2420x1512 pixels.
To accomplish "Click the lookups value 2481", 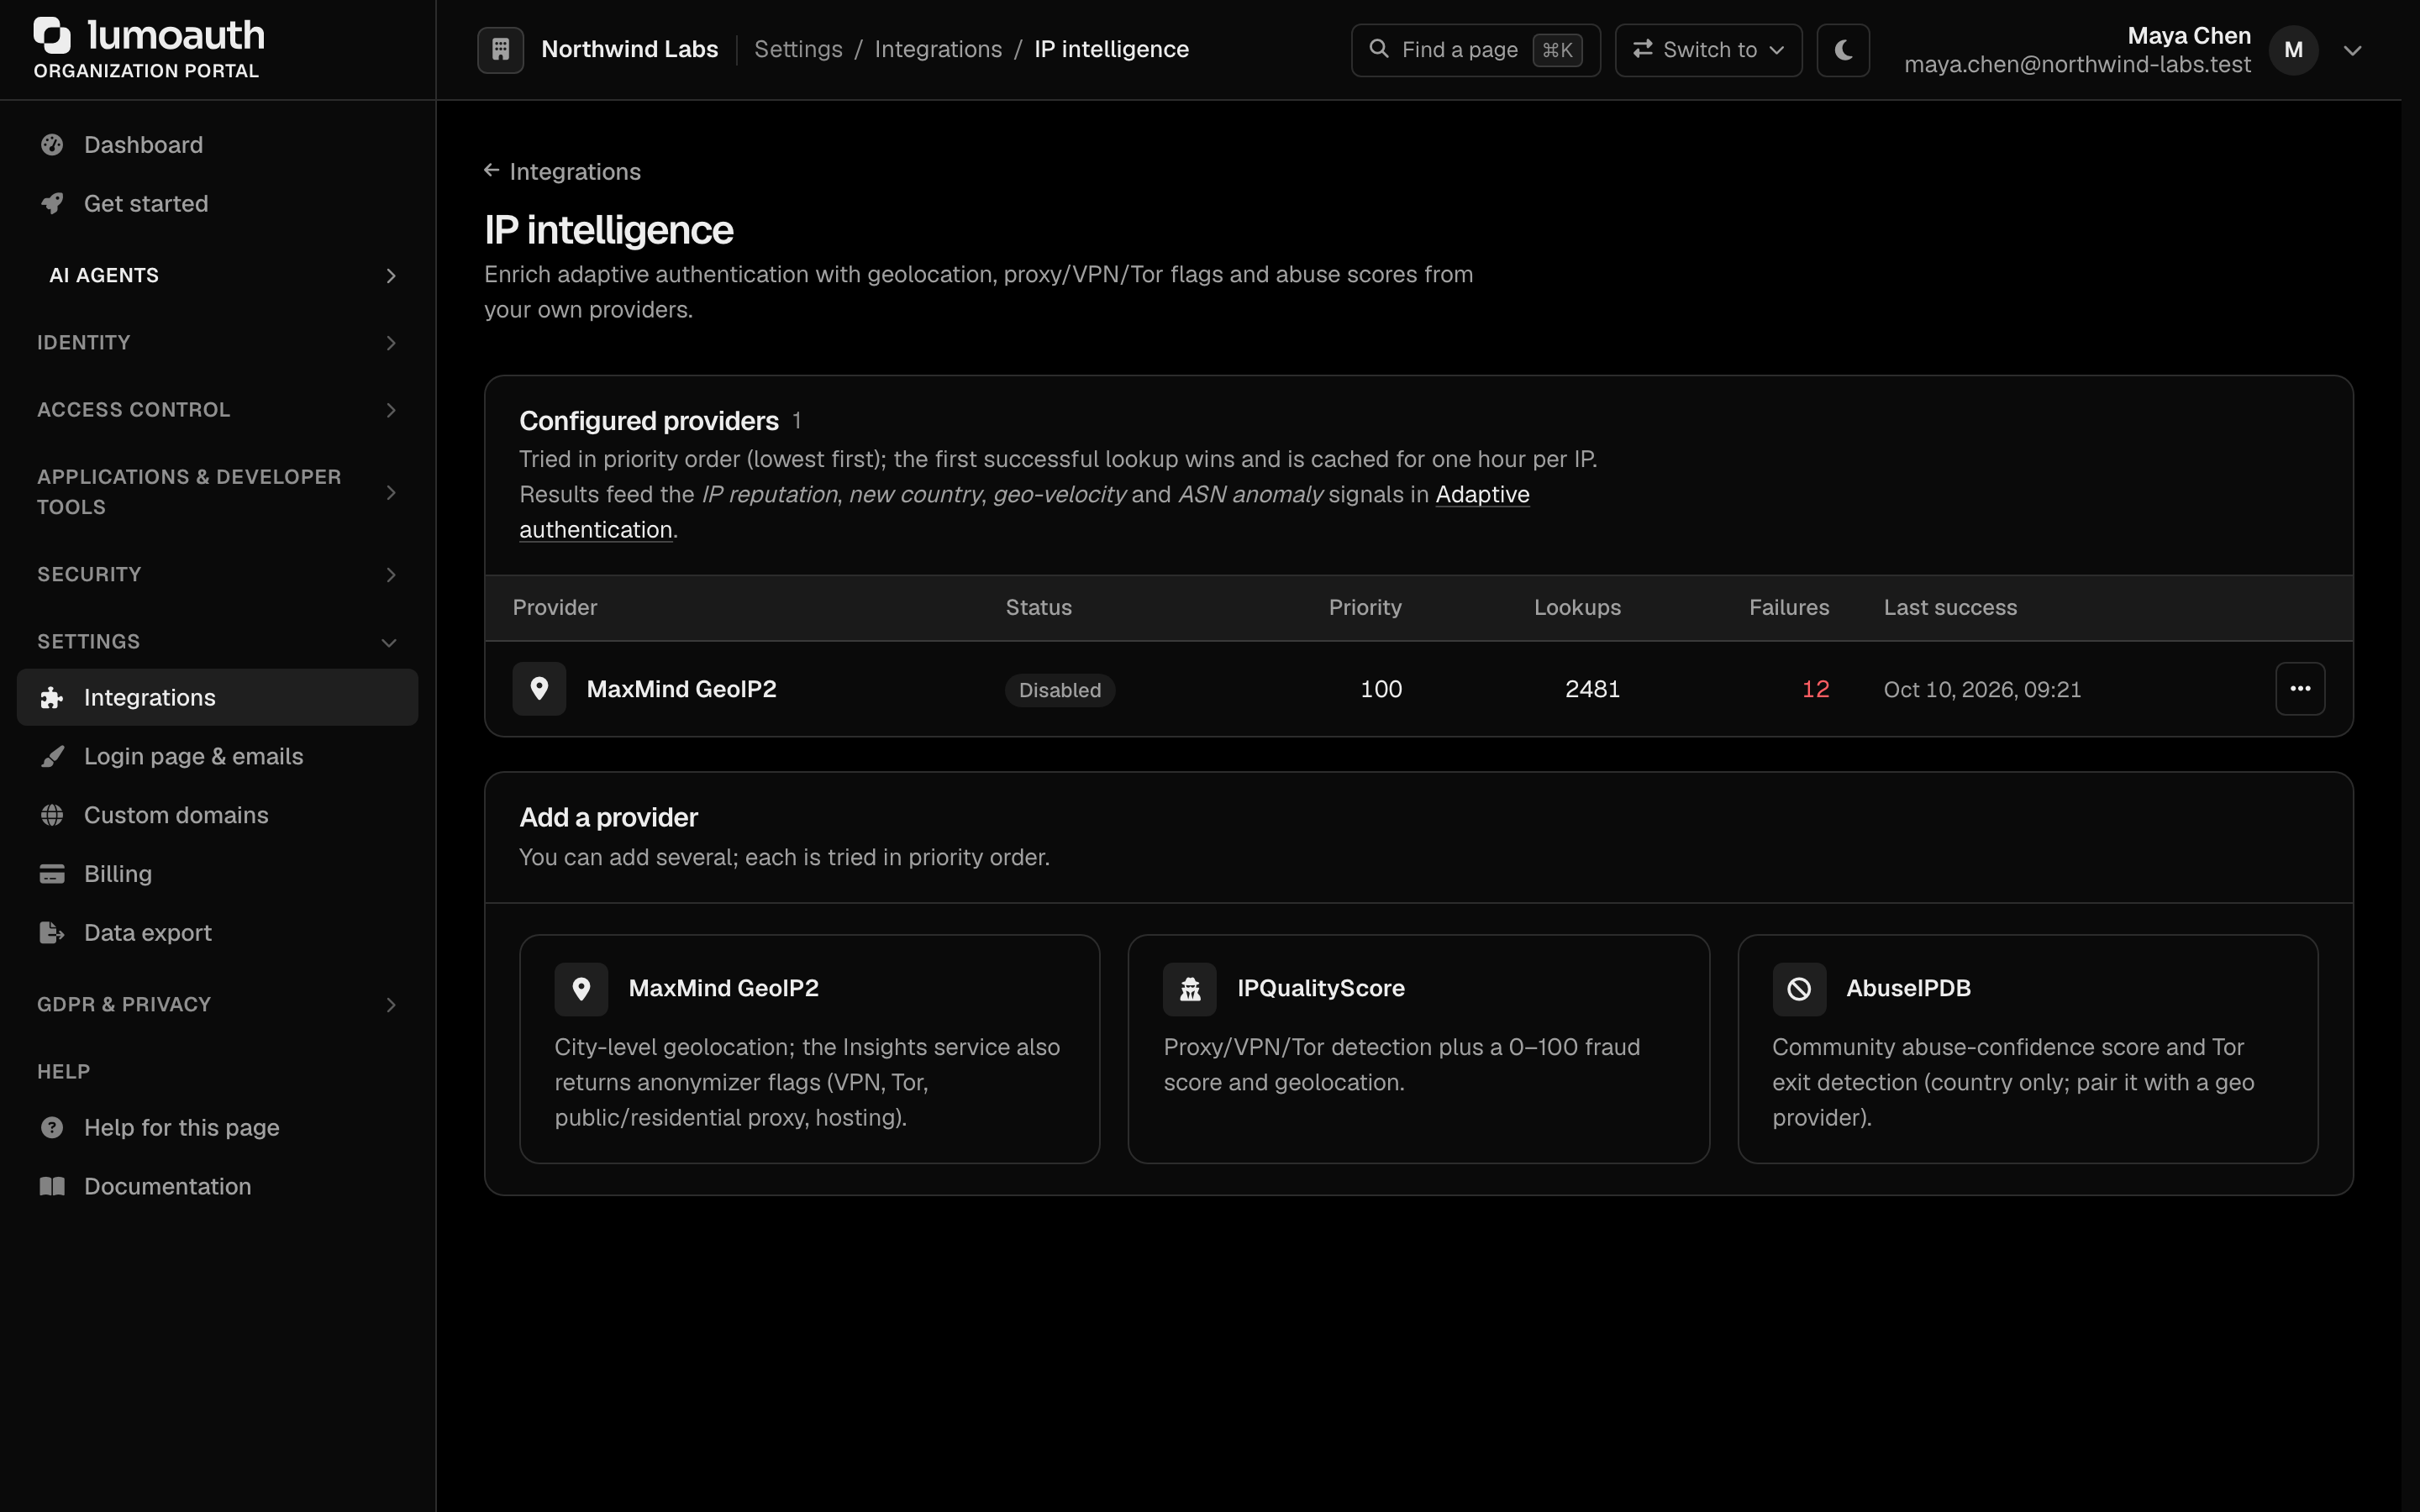I will pos(1592,689).
